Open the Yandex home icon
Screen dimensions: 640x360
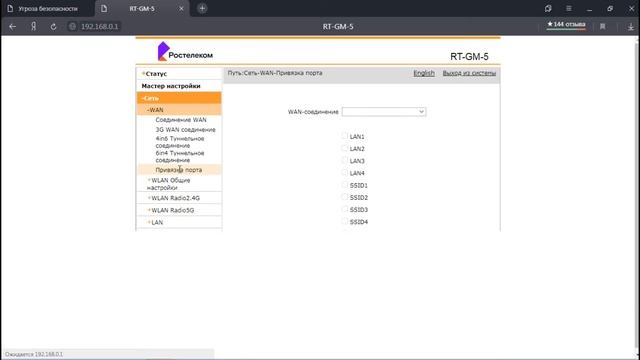tap(33, 27)
